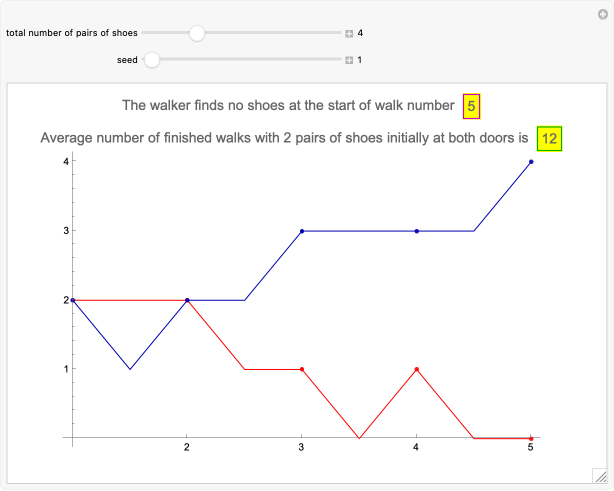The width and height of the screenshot is (614, 491).
Task: Click the 'seed' label
Action: click(127, 60)
